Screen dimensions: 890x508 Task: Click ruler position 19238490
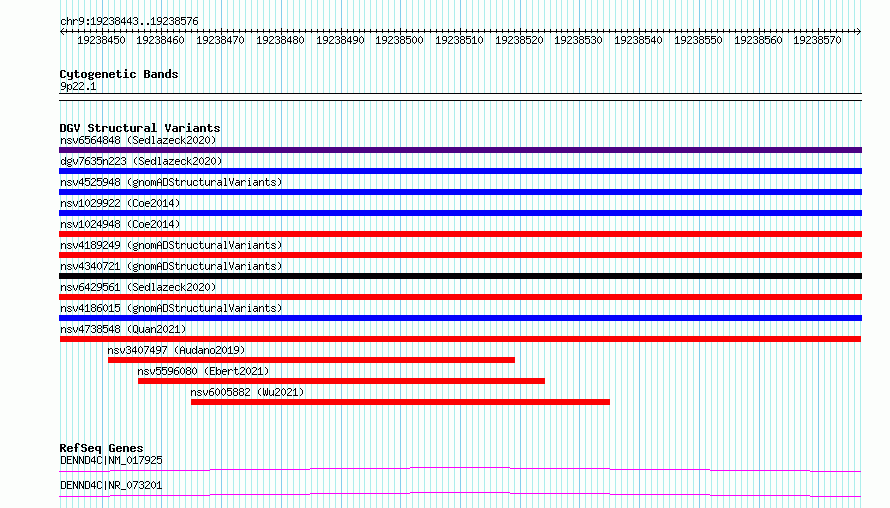340,40
